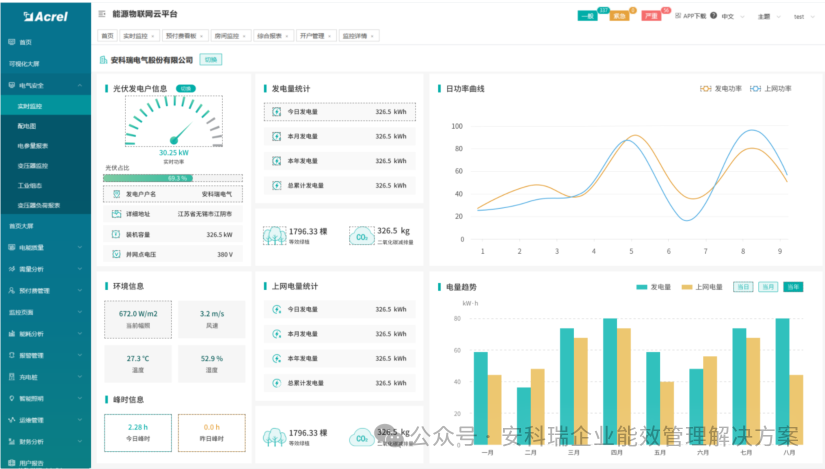This screenshot has height=469, width=825.
Task: Click icon in 总累计发电量 generation row
Action: [276, 185]
